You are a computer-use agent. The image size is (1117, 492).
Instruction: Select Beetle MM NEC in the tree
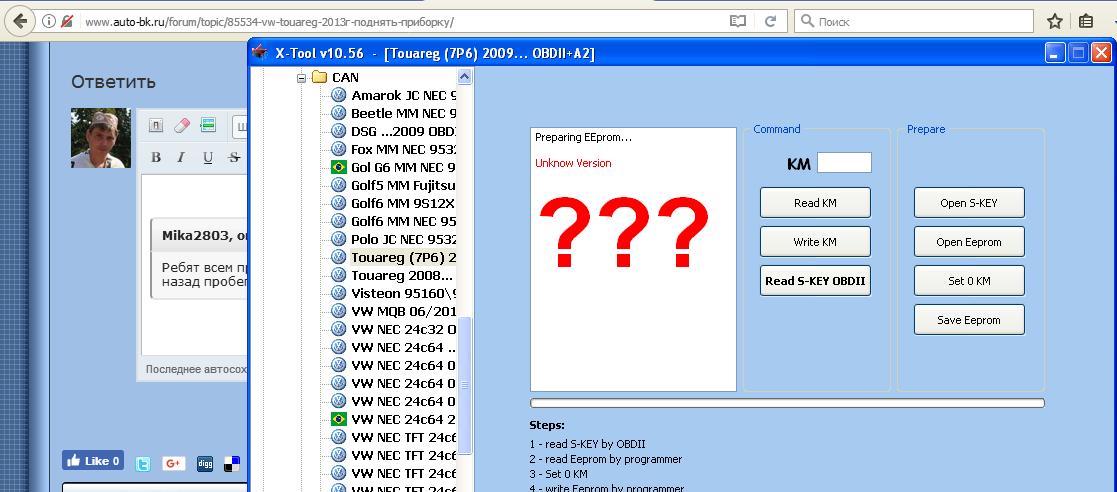pyautogui.click(x=403, y=113)
